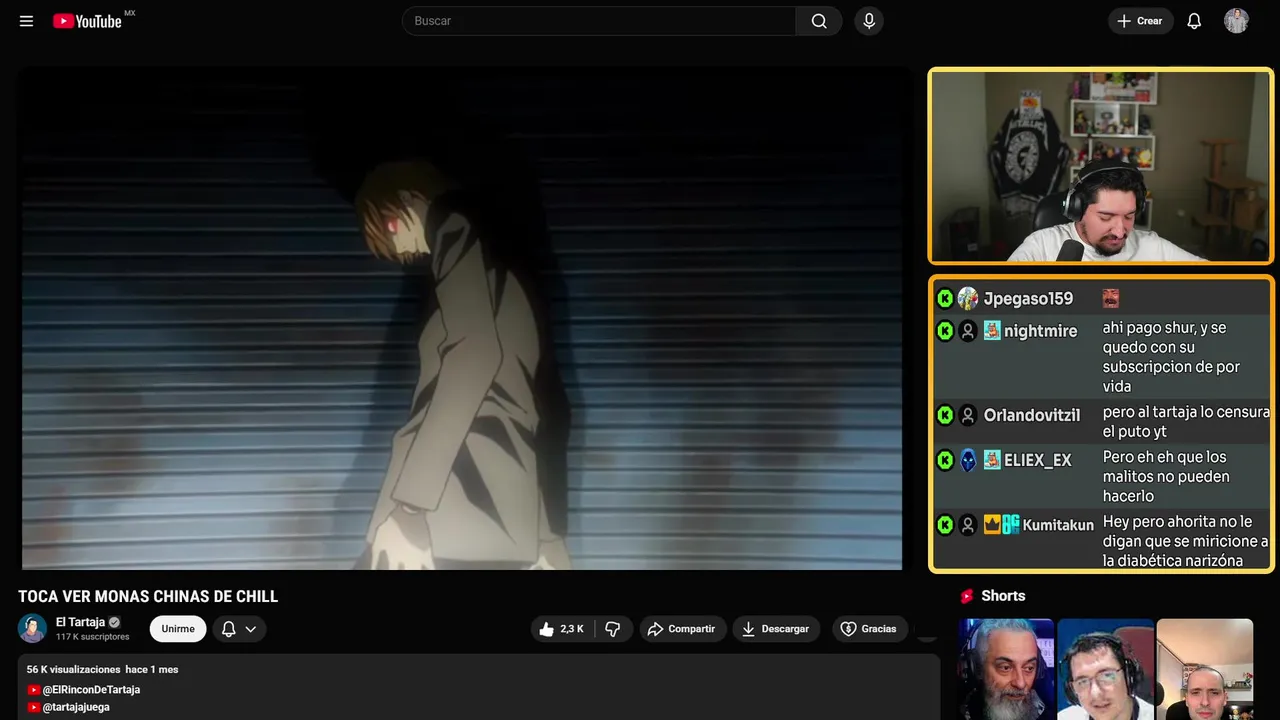This screenshot has height=720, width=1280.
Task: Click the 'pero al tartaja lo censura' message
Action: click(x=1186, y=422)
